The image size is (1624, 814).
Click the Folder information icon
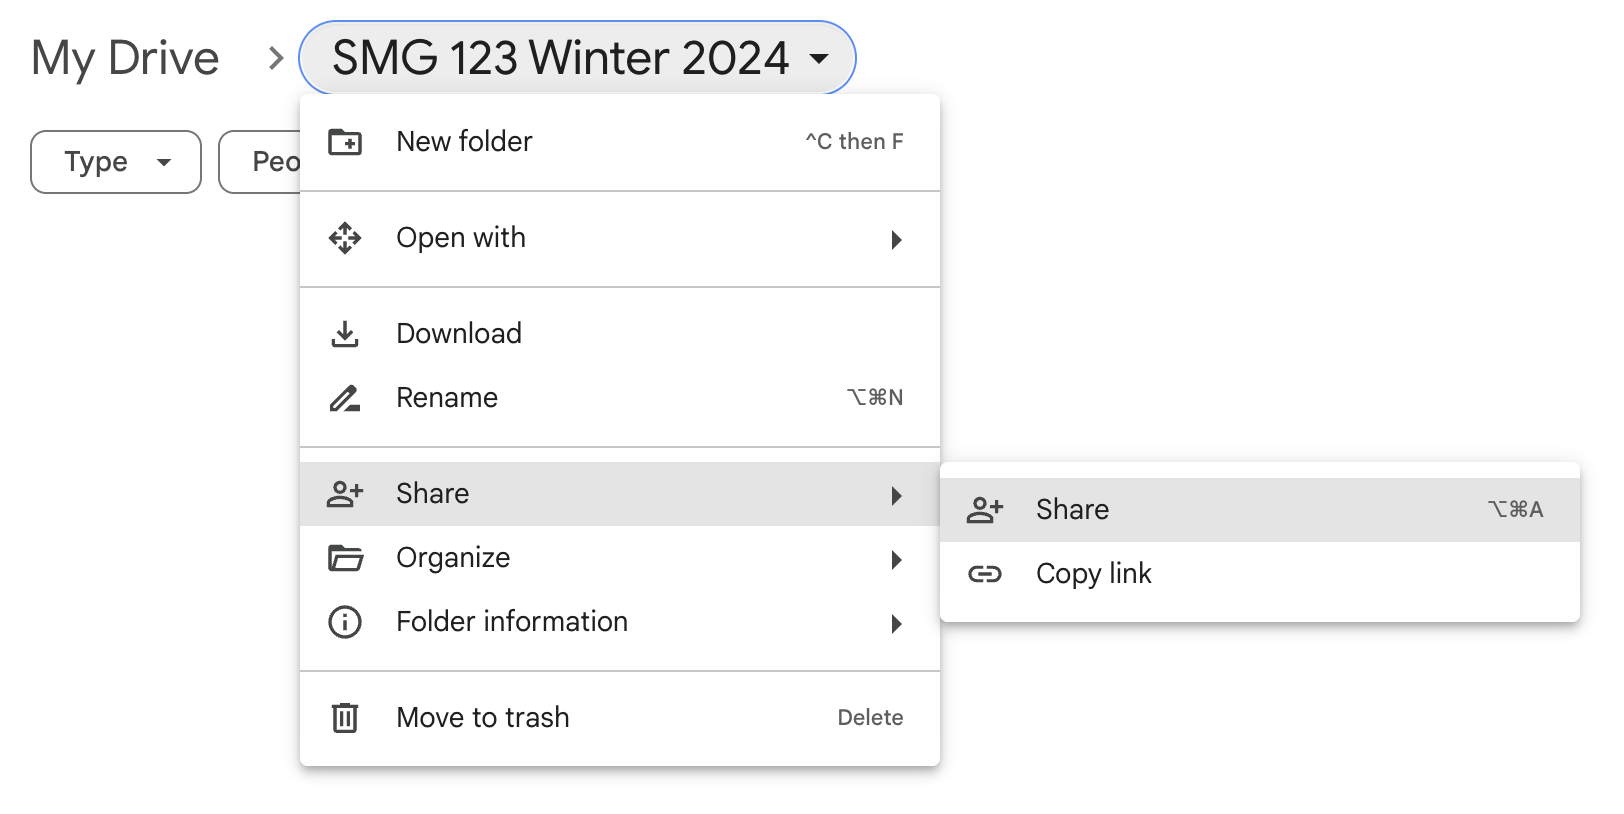click(345, 622)
